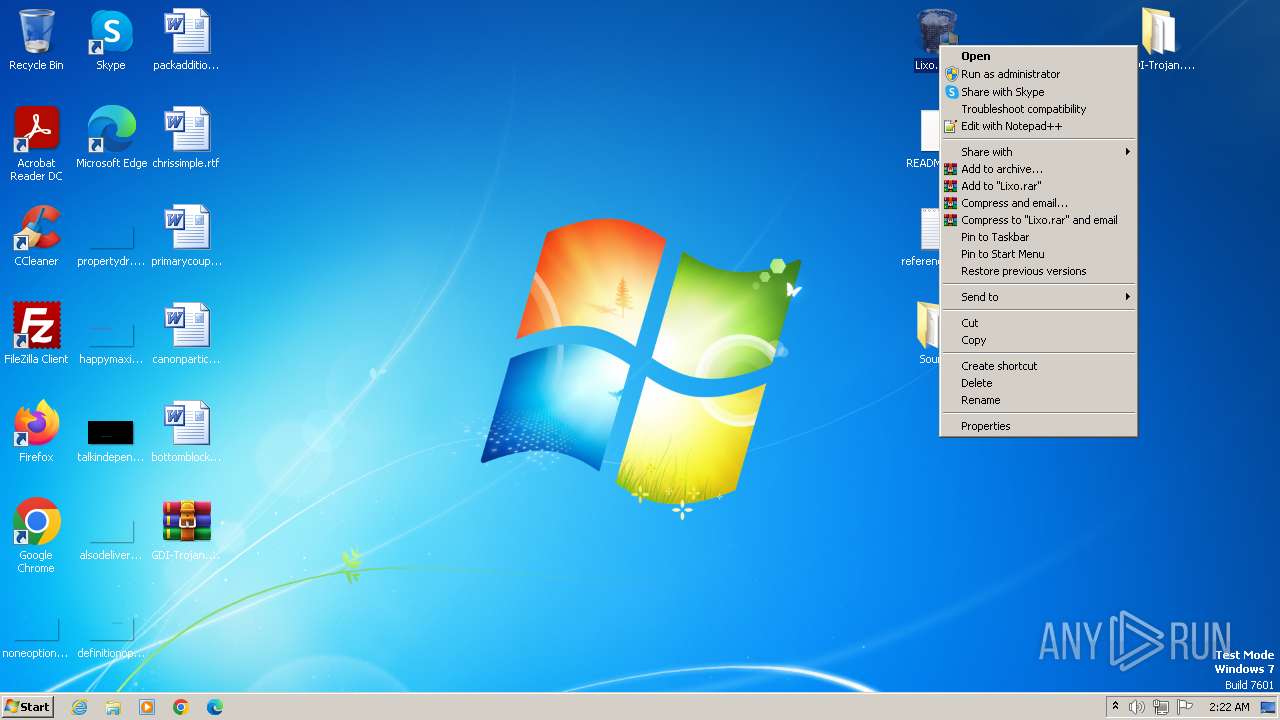Screen dimensions: 1280x720
Task: Choose Troubleshoot compatibility
Action: coord(1038,109)
